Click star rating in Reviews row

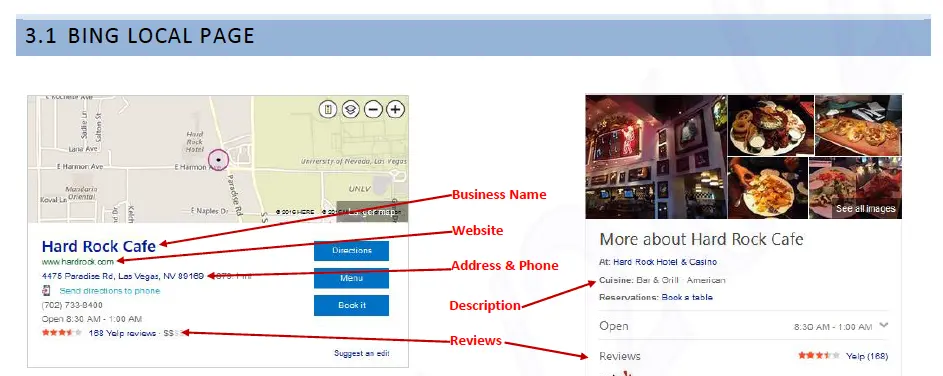click(x=819, y=356)
